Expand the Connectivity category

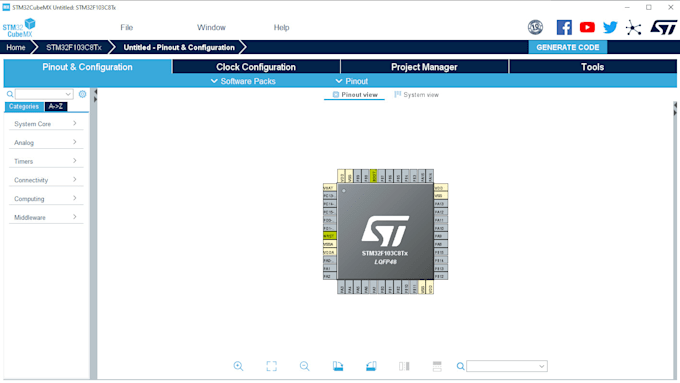pyautogui.click(x=46, y=180)
